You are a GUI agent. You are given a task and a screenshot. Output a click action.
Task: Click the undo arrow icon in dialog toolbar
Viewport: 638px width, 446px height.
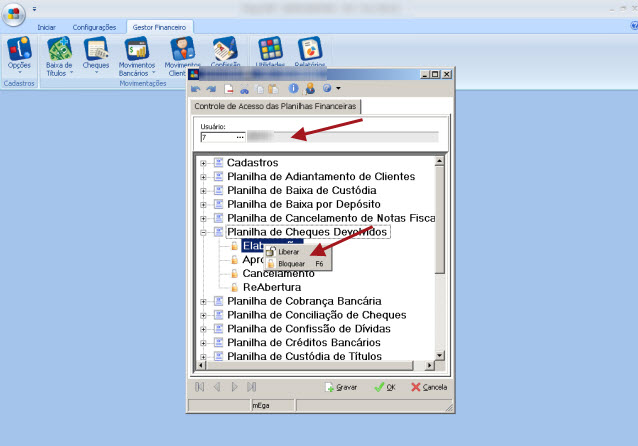pos(197,88)
